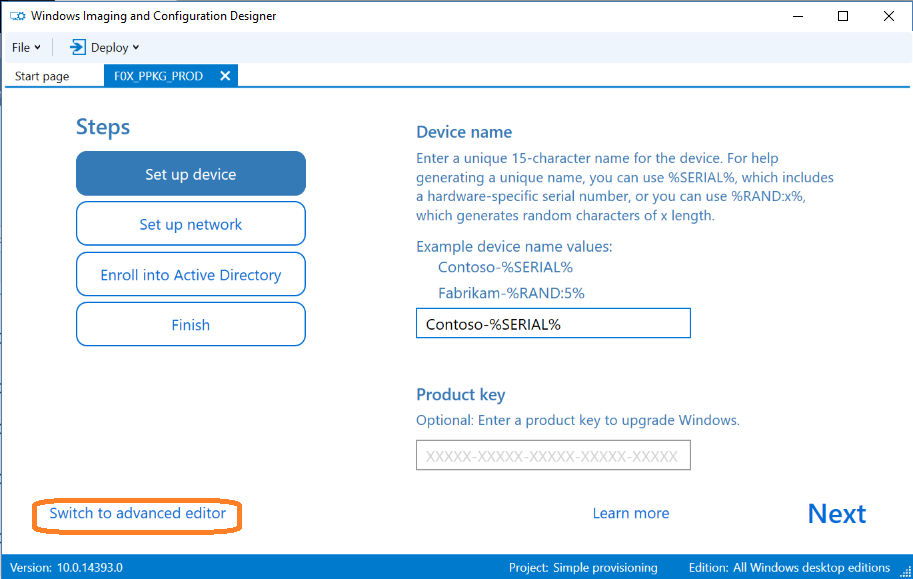
Task: Open the File menu
Action: pos(26,47)
